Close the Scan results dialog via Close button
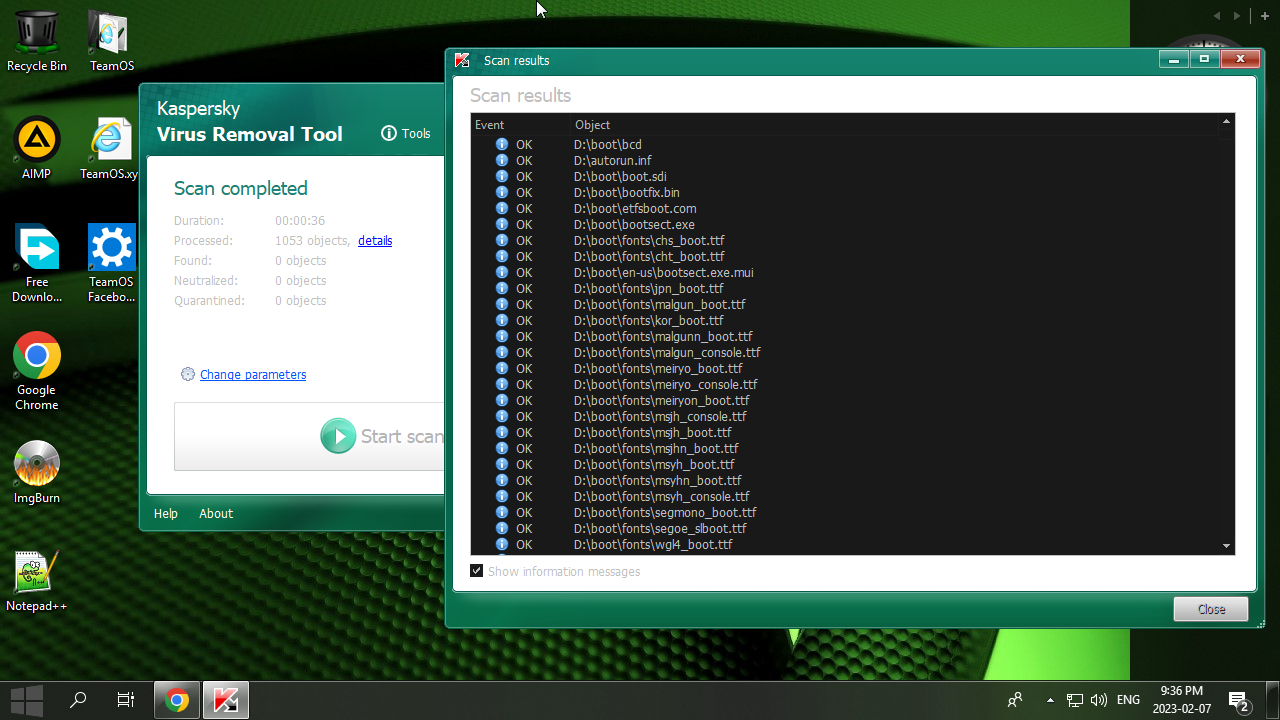1280x720 pixels. [1211, 609]
